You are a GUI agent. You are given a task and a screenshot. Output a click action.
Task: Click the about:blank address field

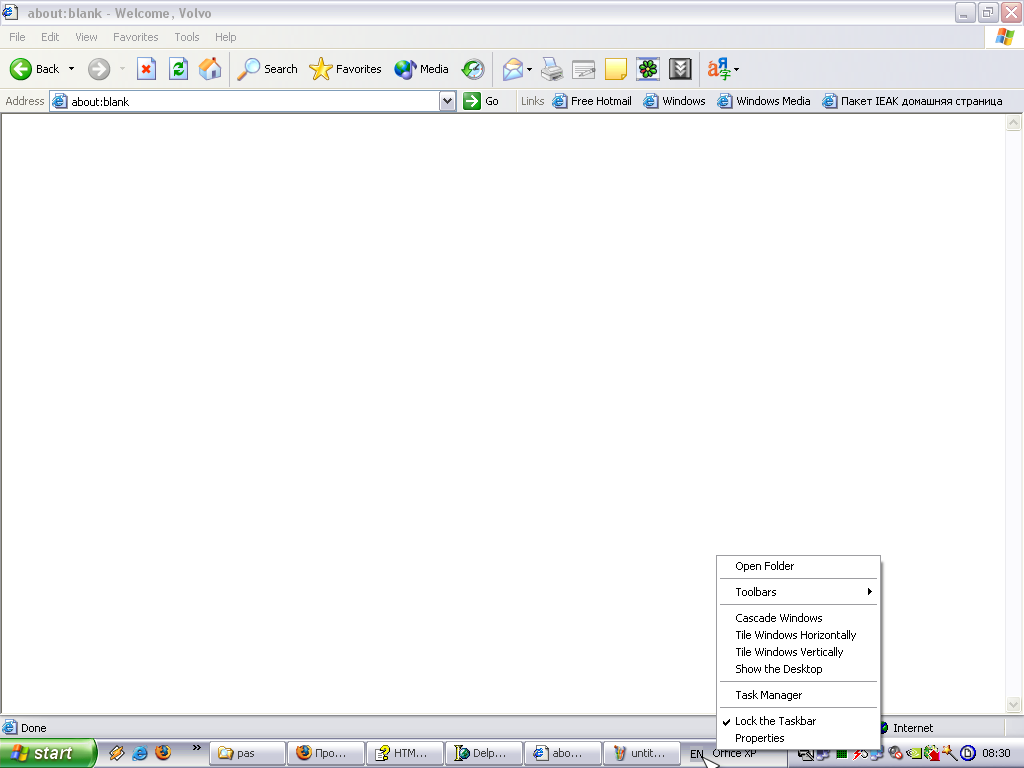point(250,101)
